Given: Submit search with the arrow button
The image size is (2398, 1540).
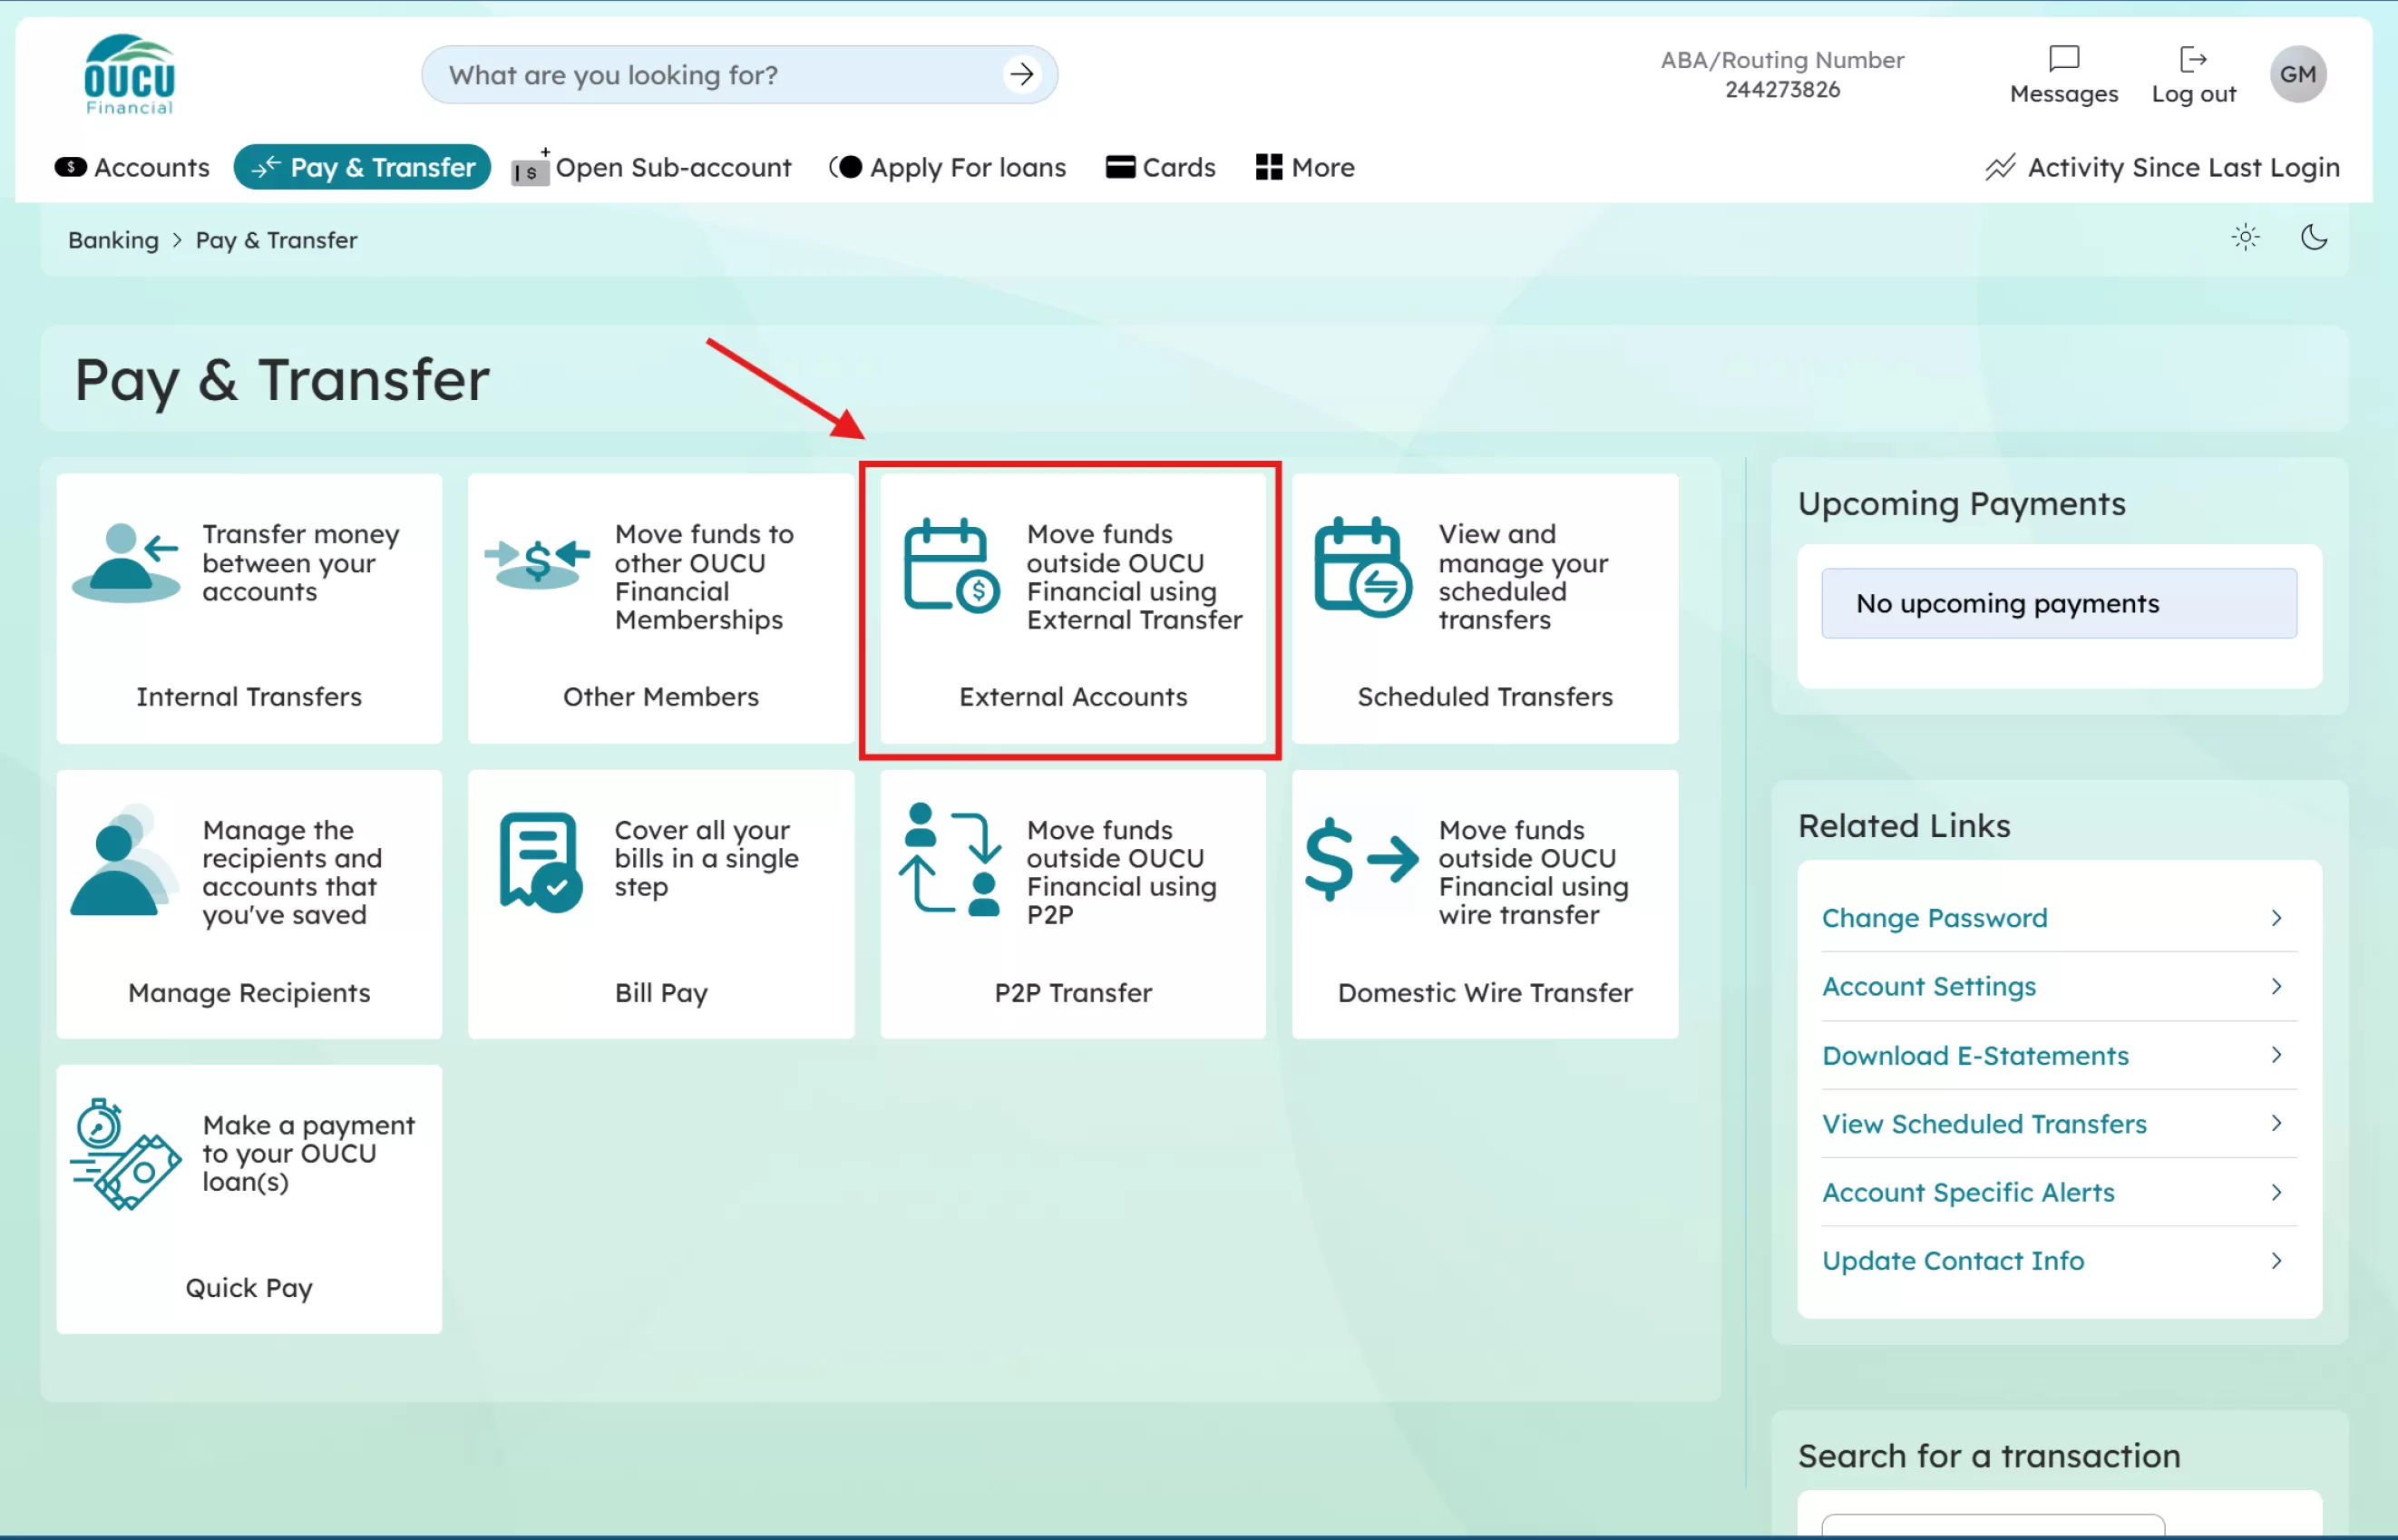Looking at the screenshot, I should [1021, 74].
